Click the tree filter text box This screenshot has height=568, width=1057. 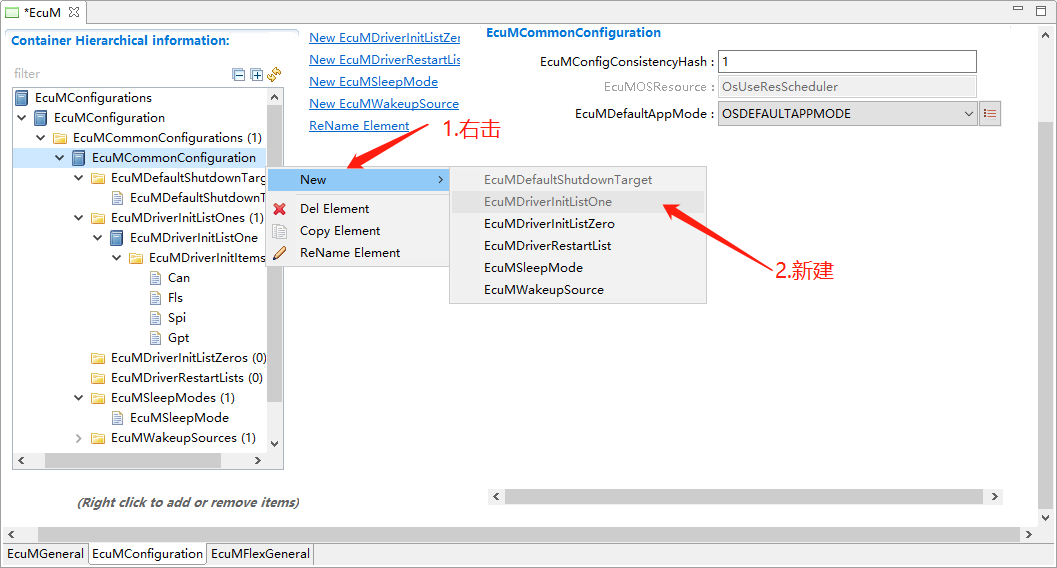click(x=120, y=74)
